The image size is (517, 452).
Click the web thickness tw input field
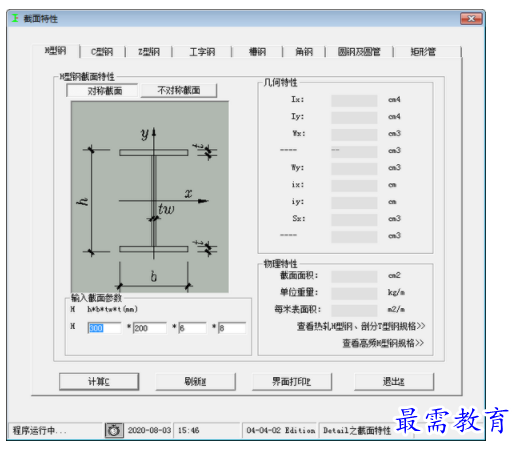pyautogui.click(x=193, y=328)
